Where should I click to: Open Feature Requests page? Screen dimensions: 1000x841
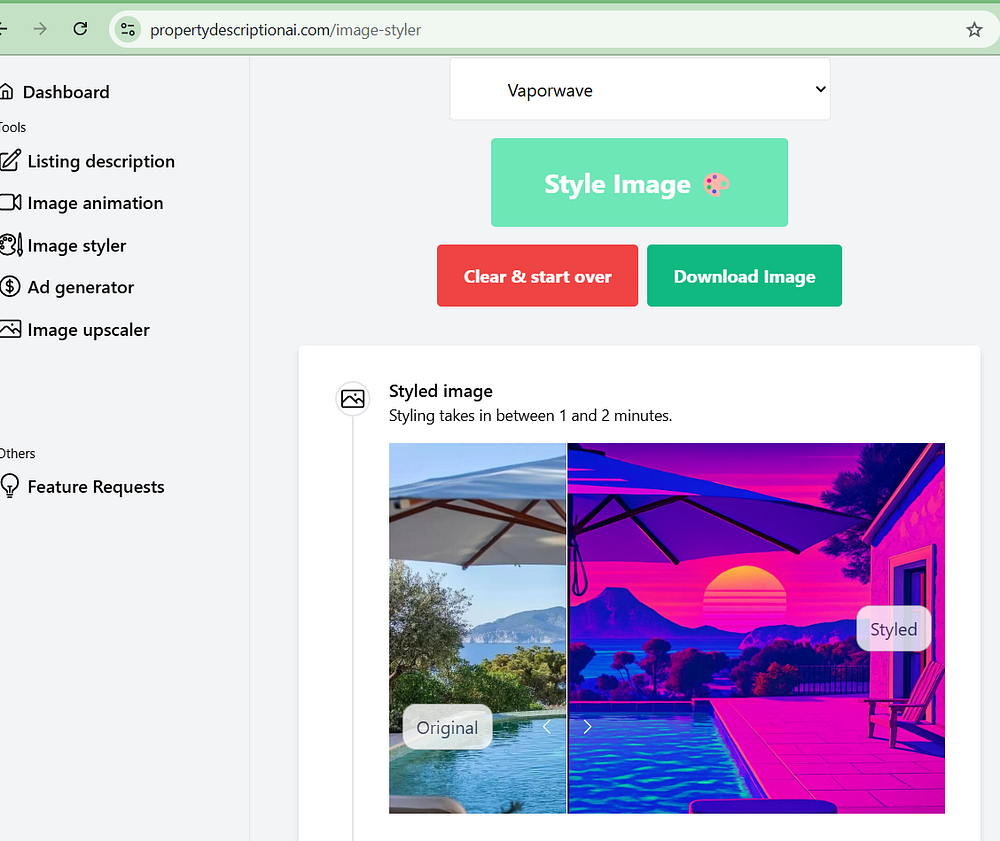tap(96, 487)
